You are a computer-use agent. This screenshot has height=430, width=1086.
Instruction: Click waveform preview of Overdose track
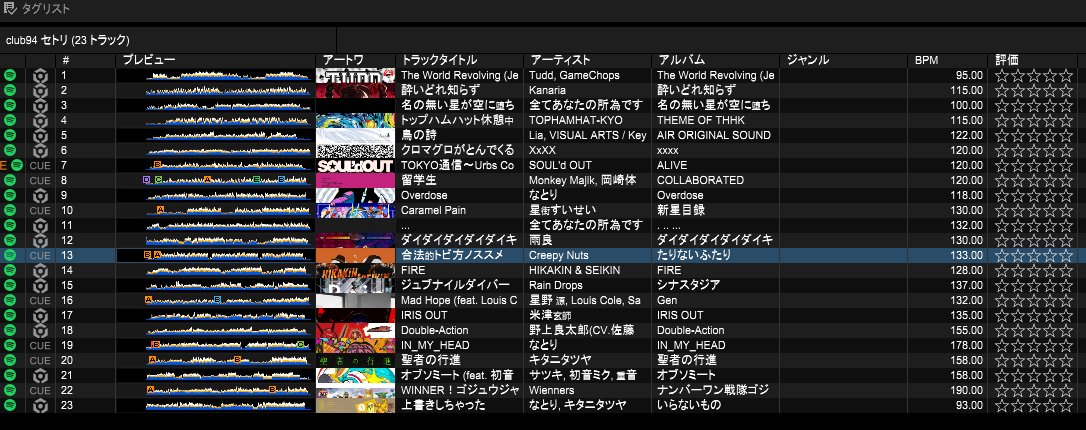[x=228, y=195]
